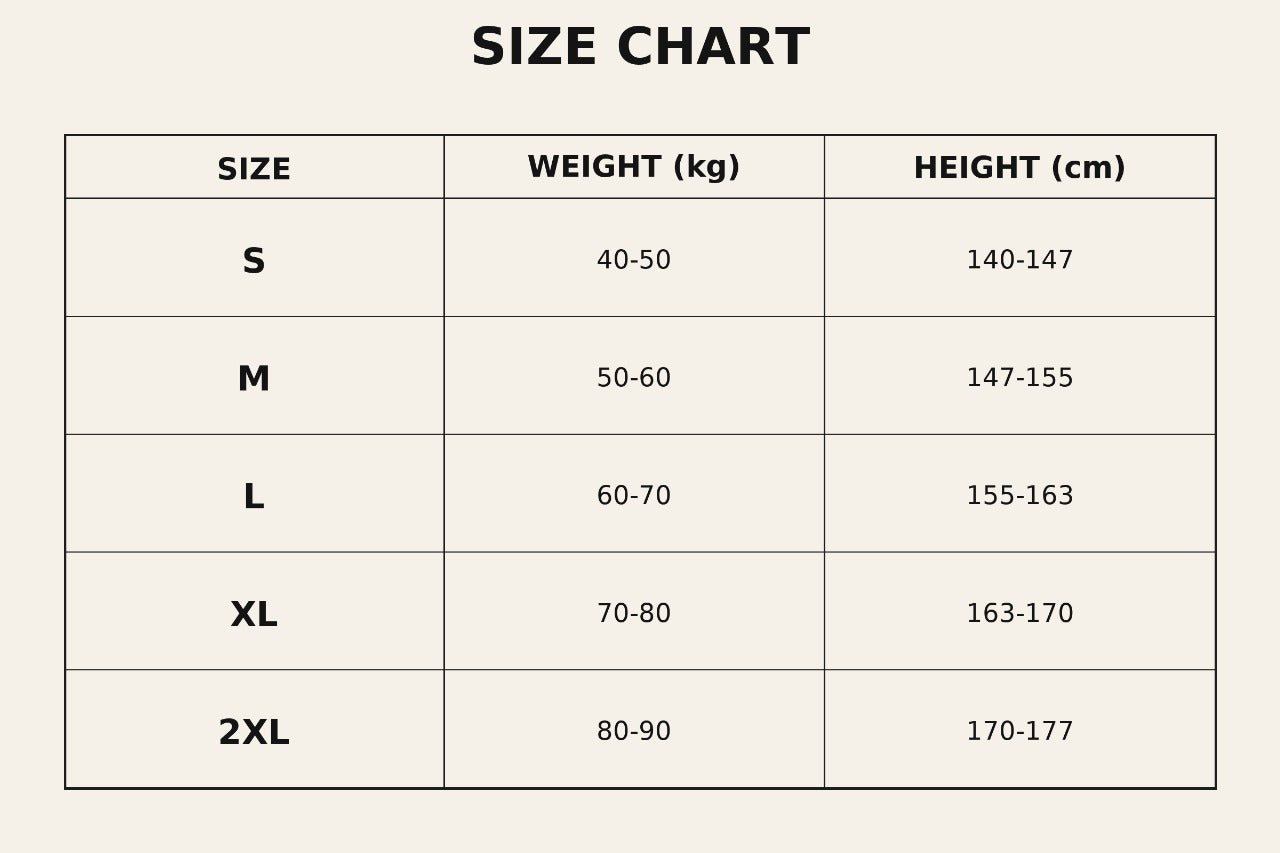Click the word SIZE in the title

coord(533,49)
